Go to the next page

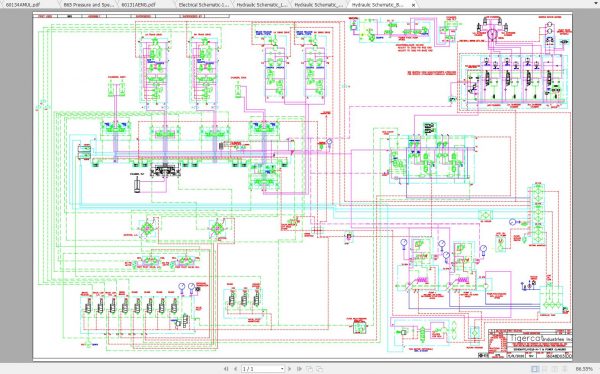[x=290, y=369]
